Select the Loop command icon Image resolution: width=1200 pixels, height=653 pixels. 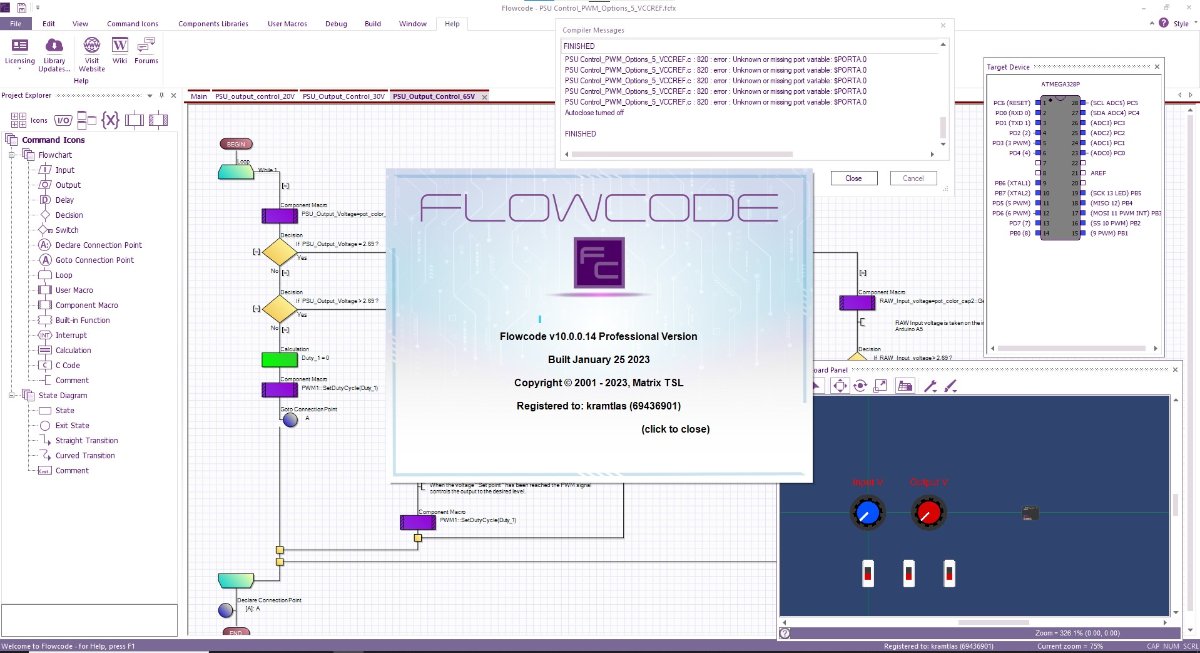pyautogui.click(x=55, y=275)
